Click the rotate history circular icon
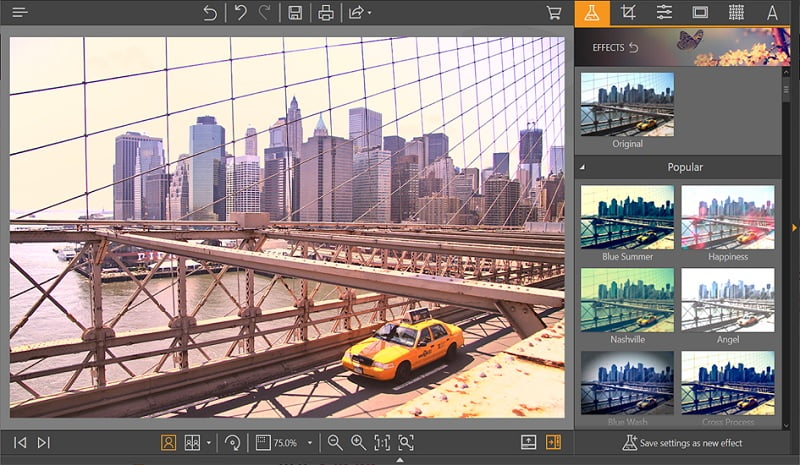800x465 pixels. tap(232, 443)
